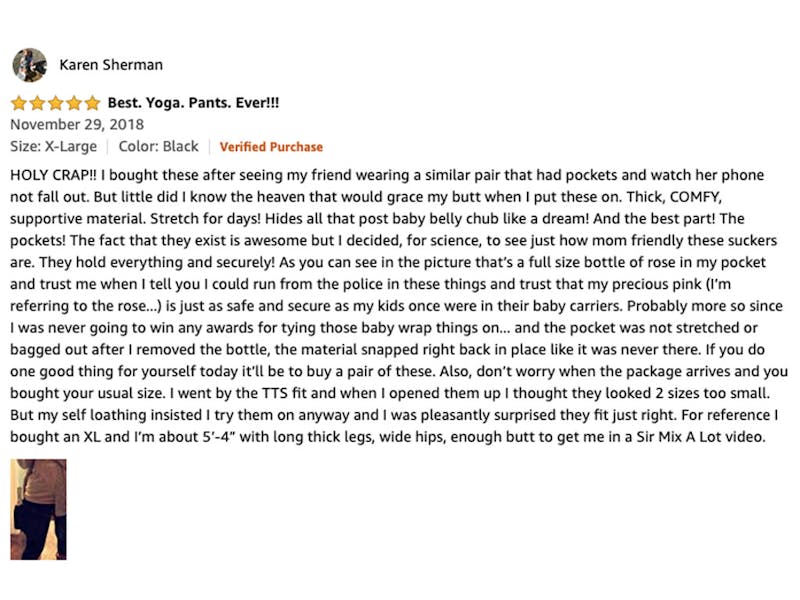Screen dimensions: 800x600
Task: Click the reviewer name Karen Sherman
Action: [x=111, y=65]
